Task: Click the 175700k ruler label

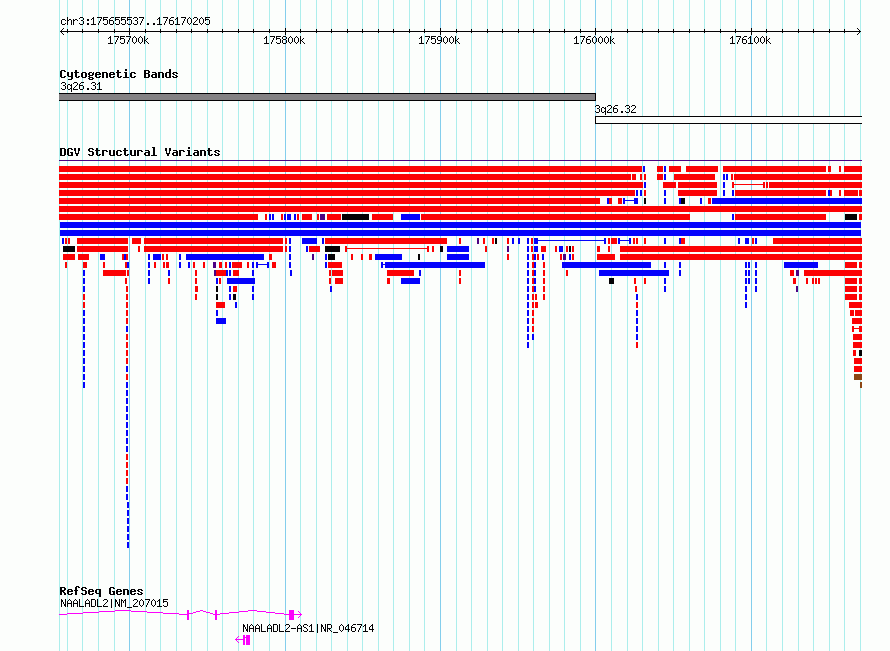Action: click(128, 40)
